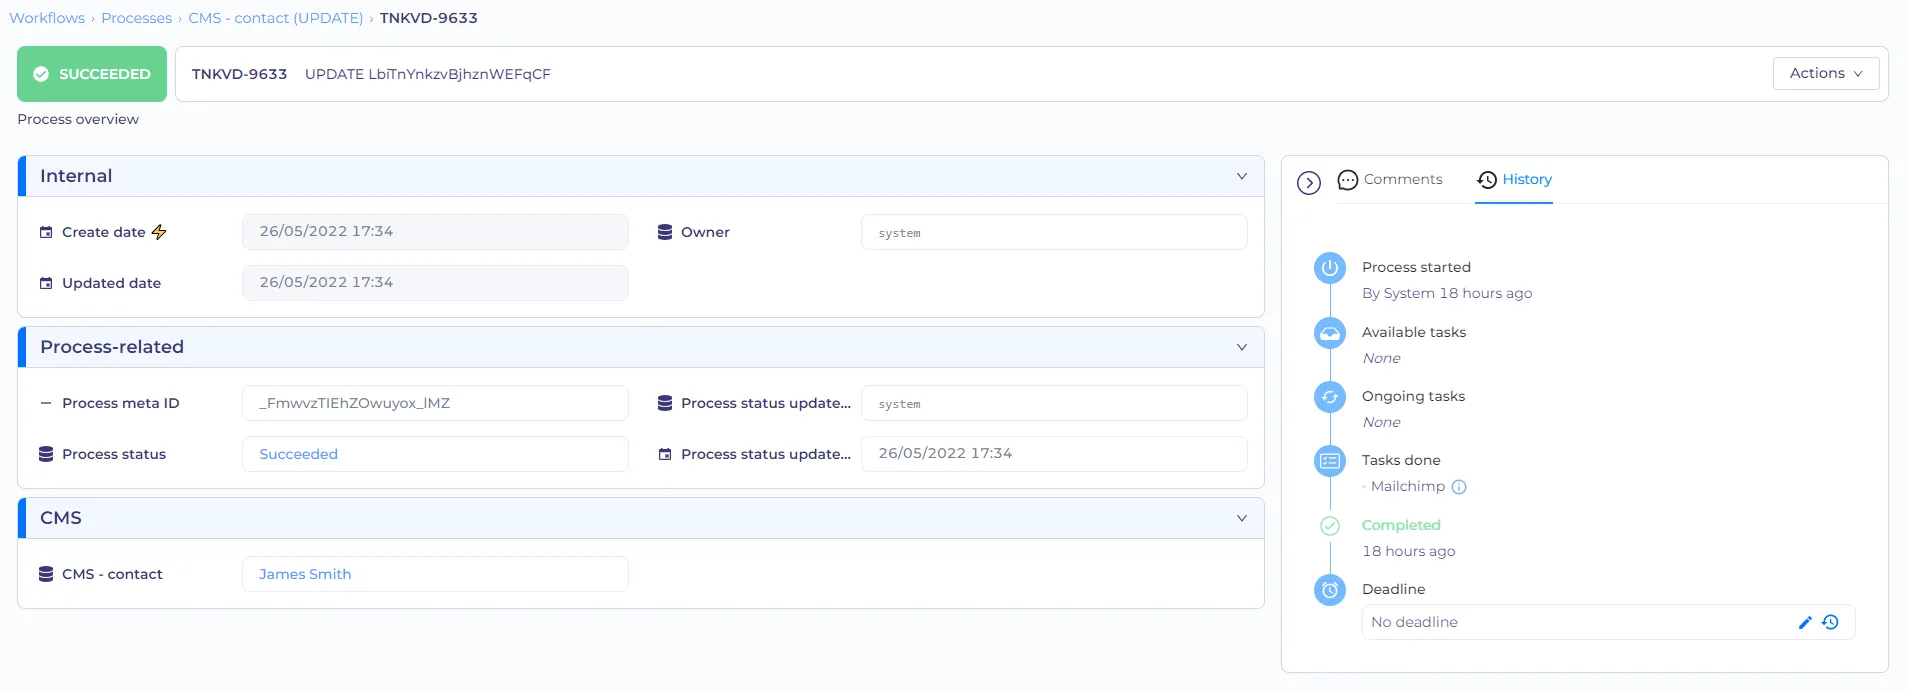Click the calendar icon next to the dated Process status update field

point(665,454)
